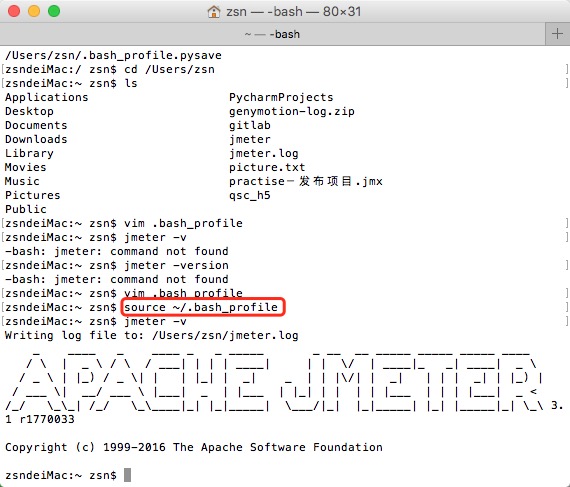Click 'Public' in the ls listing
Viewport: 570px width, 487px height.
tap(25, 209)
